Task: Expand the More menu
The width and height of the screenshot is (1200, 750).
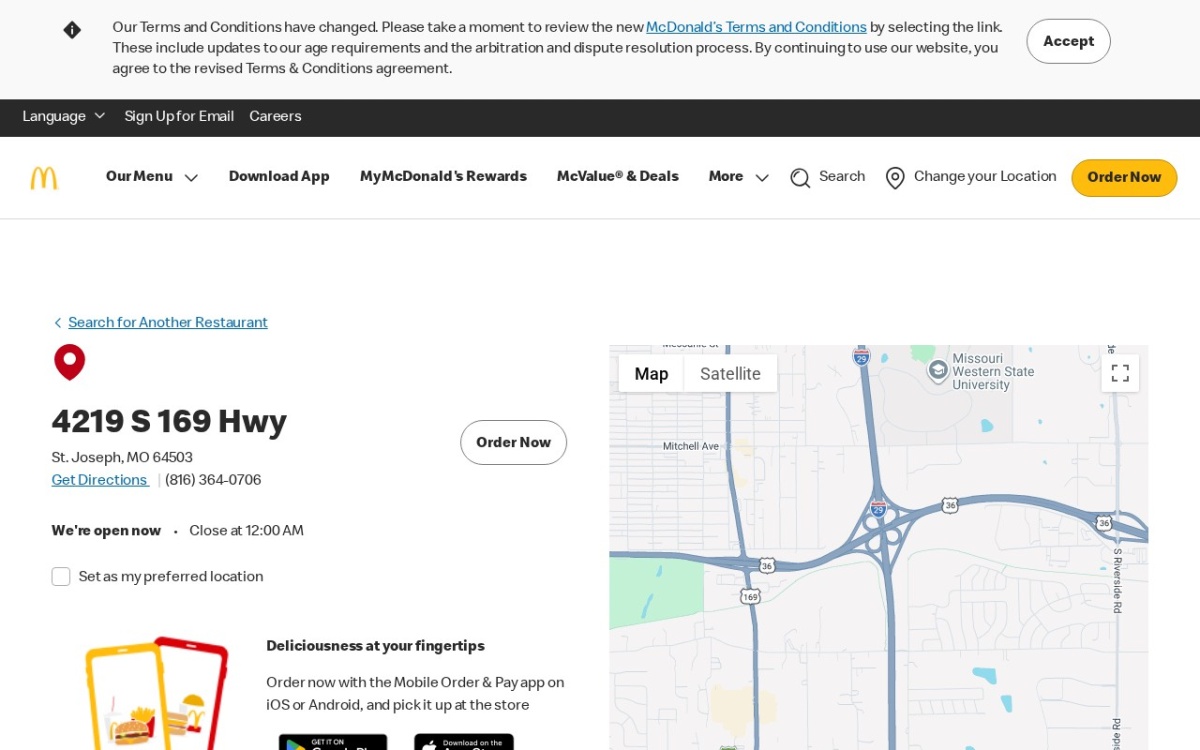Action: tap(739, 177)
